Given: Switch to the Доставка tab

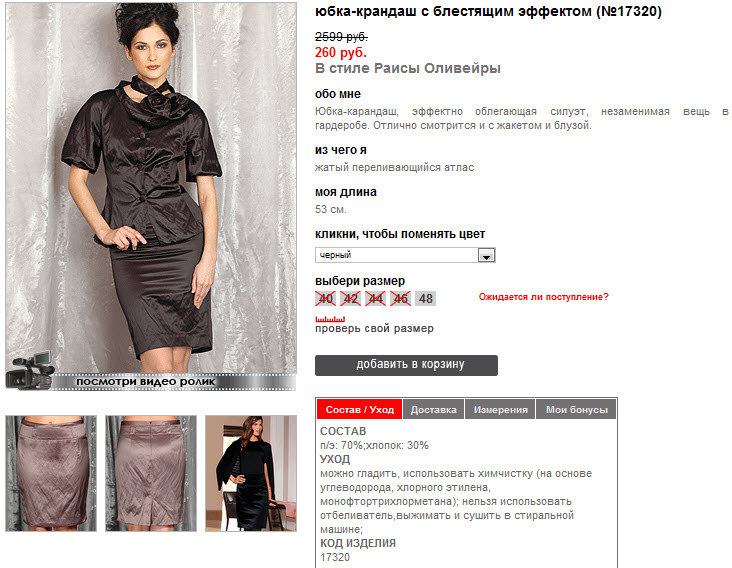Looking at the screenshot, I should [x=433, y=409].
